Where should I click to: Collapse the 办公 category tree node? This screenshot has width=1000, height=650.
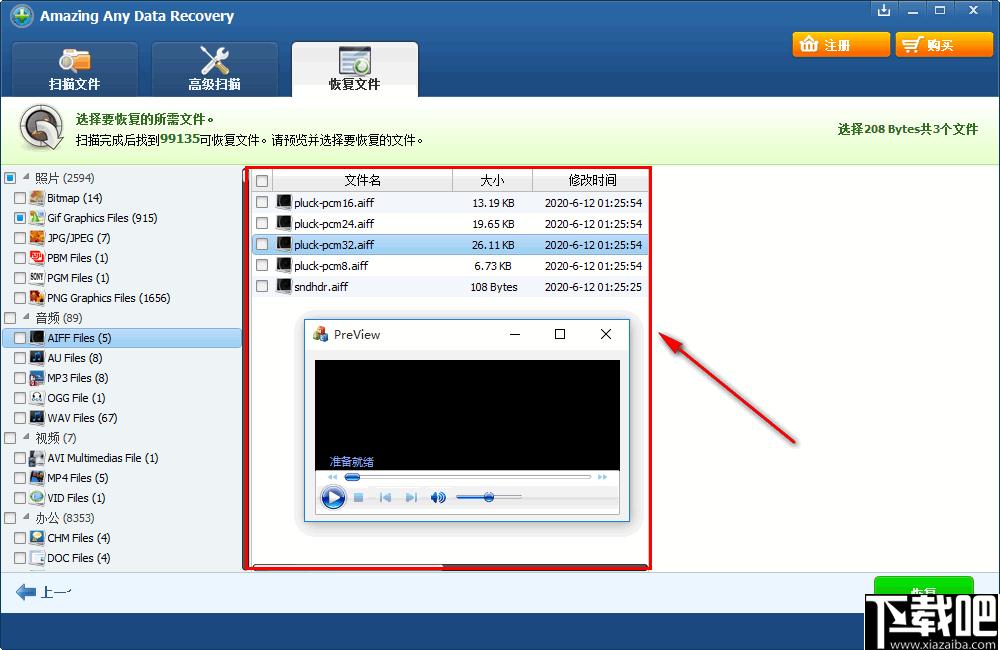tap(26, 517)
